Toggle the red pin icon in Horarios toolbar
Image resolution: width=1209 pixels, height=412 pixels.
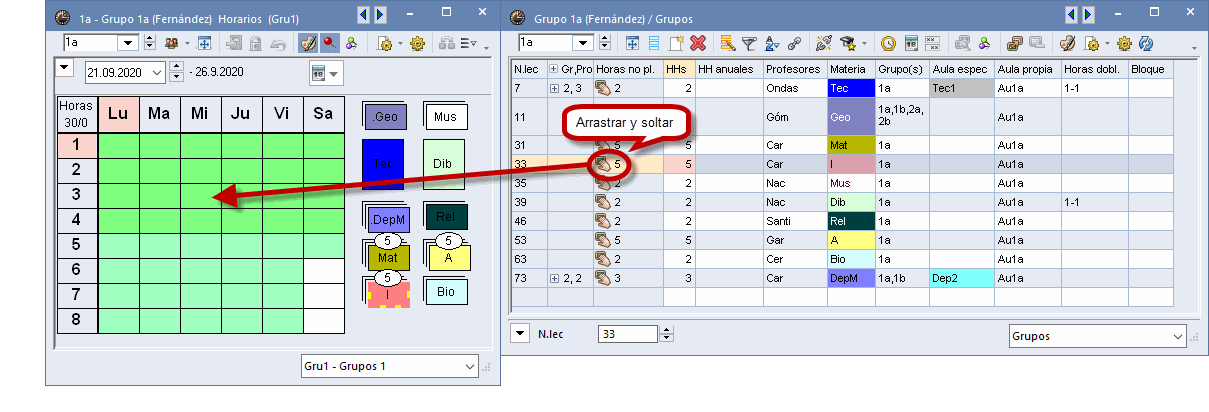click(x=330, y=43)
